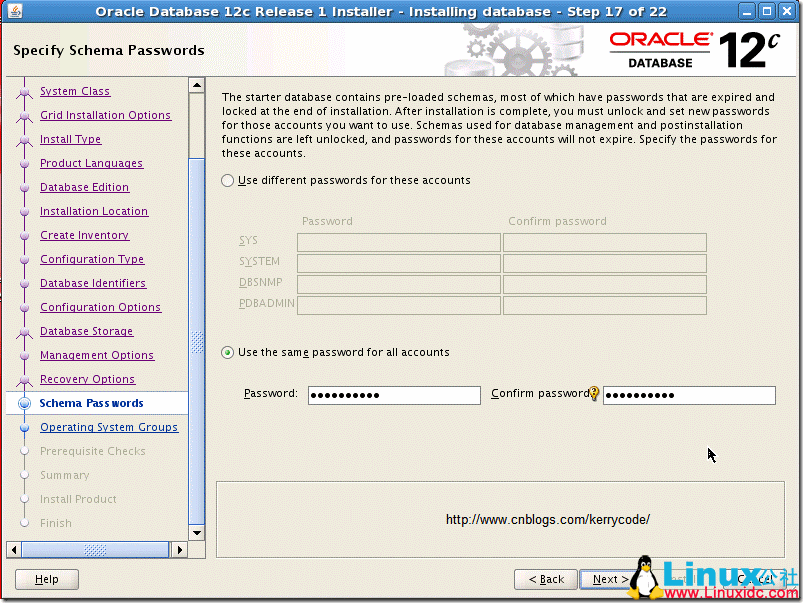Select "Use different passwords for these accounts"

tap(228, 180)
